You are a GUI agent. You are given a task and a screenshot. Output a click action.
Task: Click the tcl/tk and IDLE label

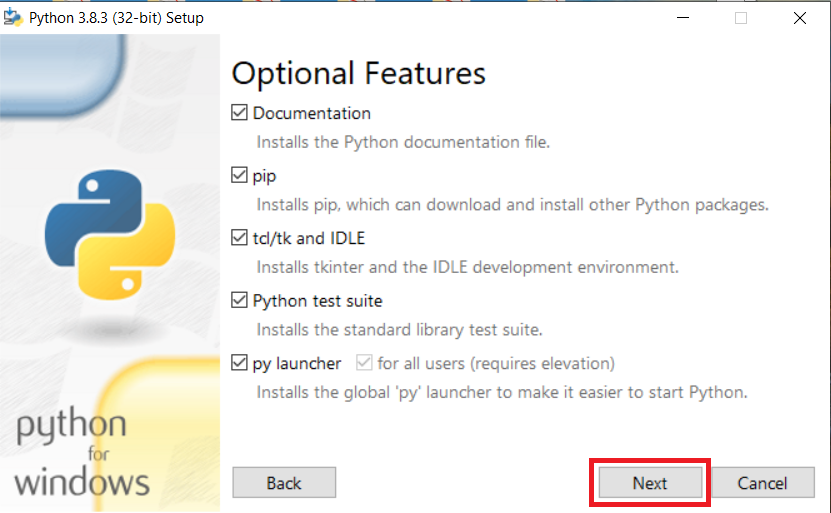pyautogui.click(x=309, y=238)
